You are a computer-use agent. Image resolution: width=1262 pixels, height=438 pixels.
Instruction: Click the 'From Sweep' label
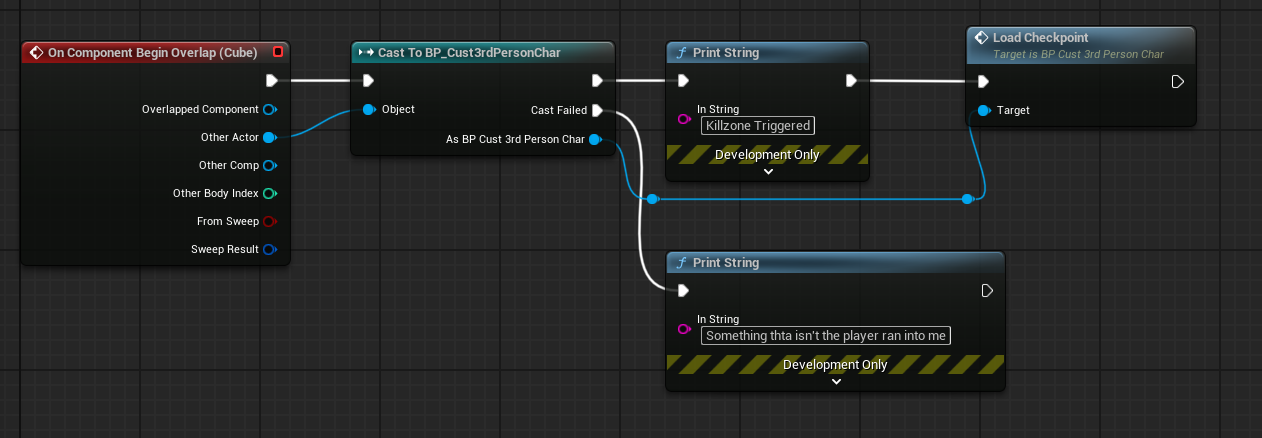click(228, 221)
